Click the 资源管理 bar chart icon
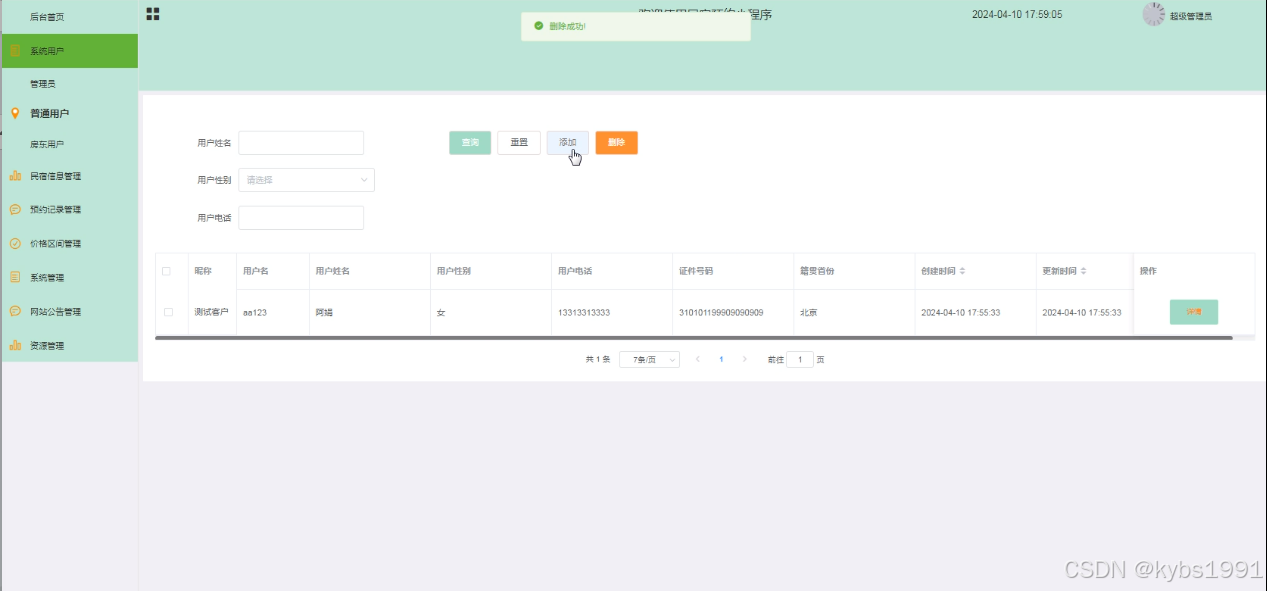The image size is (1267, 591). point(15,345)
